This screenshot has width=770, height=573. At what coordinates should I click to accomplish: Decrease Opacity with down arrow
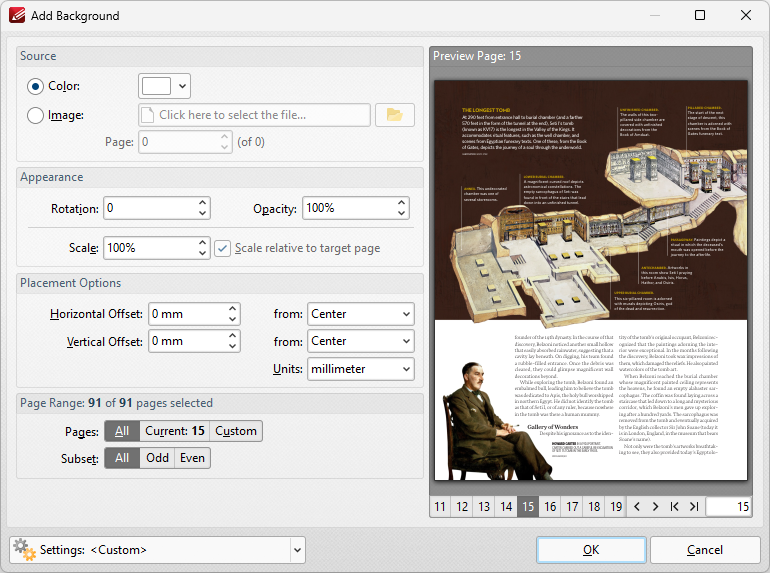click(x=401, y=214)
